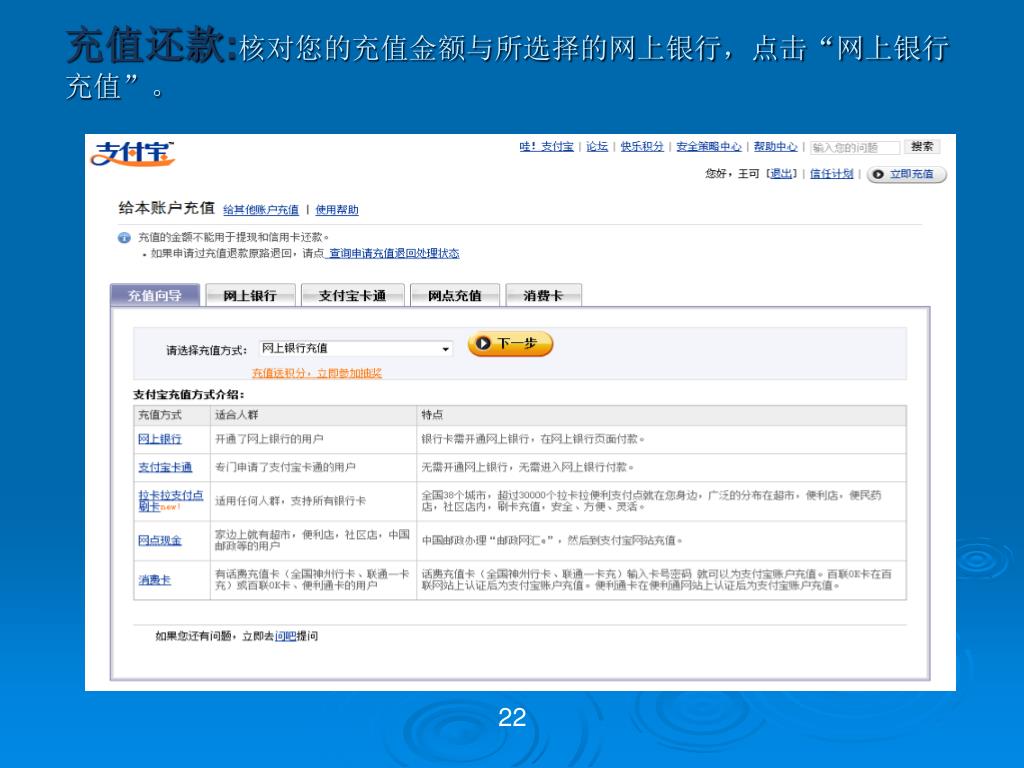The image size is (1024, 768).
Task: Click the 给其他账户充值 link
Action: (x=261, y=210)
